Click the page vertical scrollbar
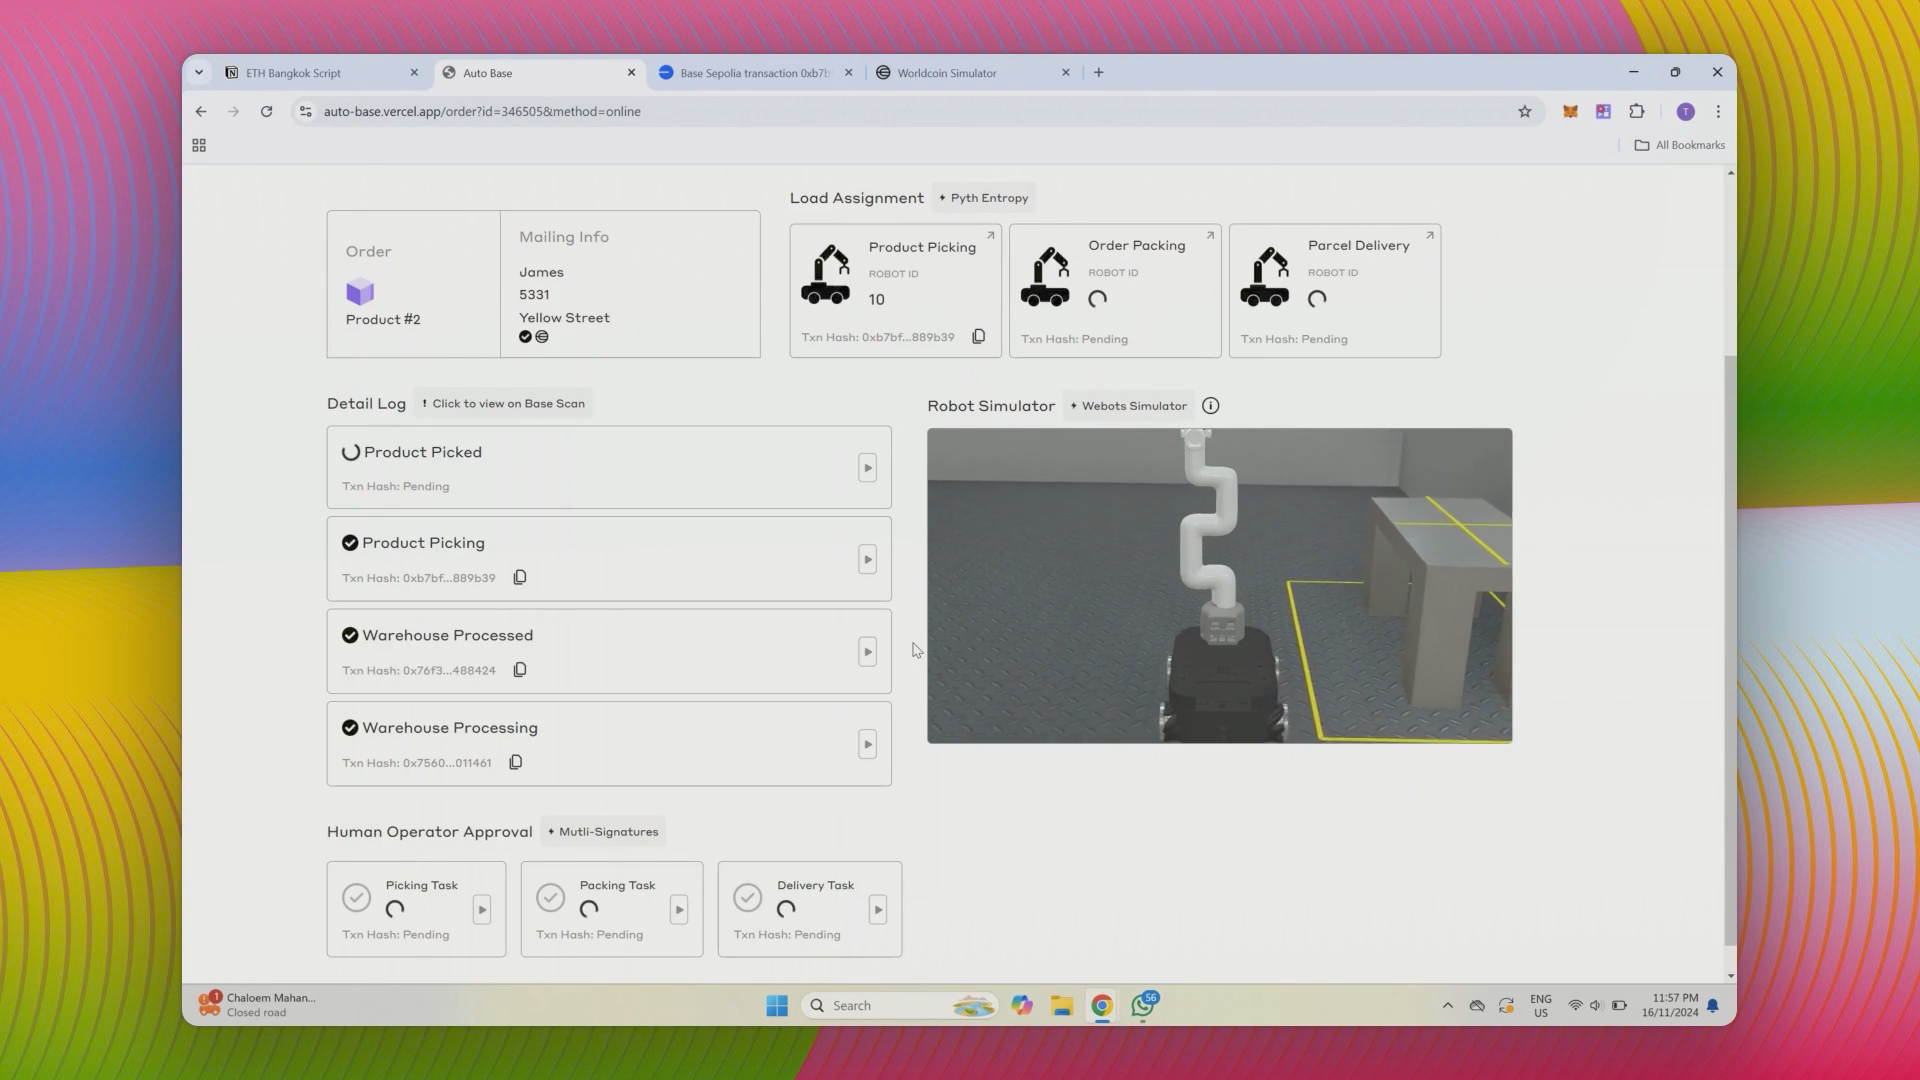The width and height of the screenshot is (1920, 1080). (1730, 650)
